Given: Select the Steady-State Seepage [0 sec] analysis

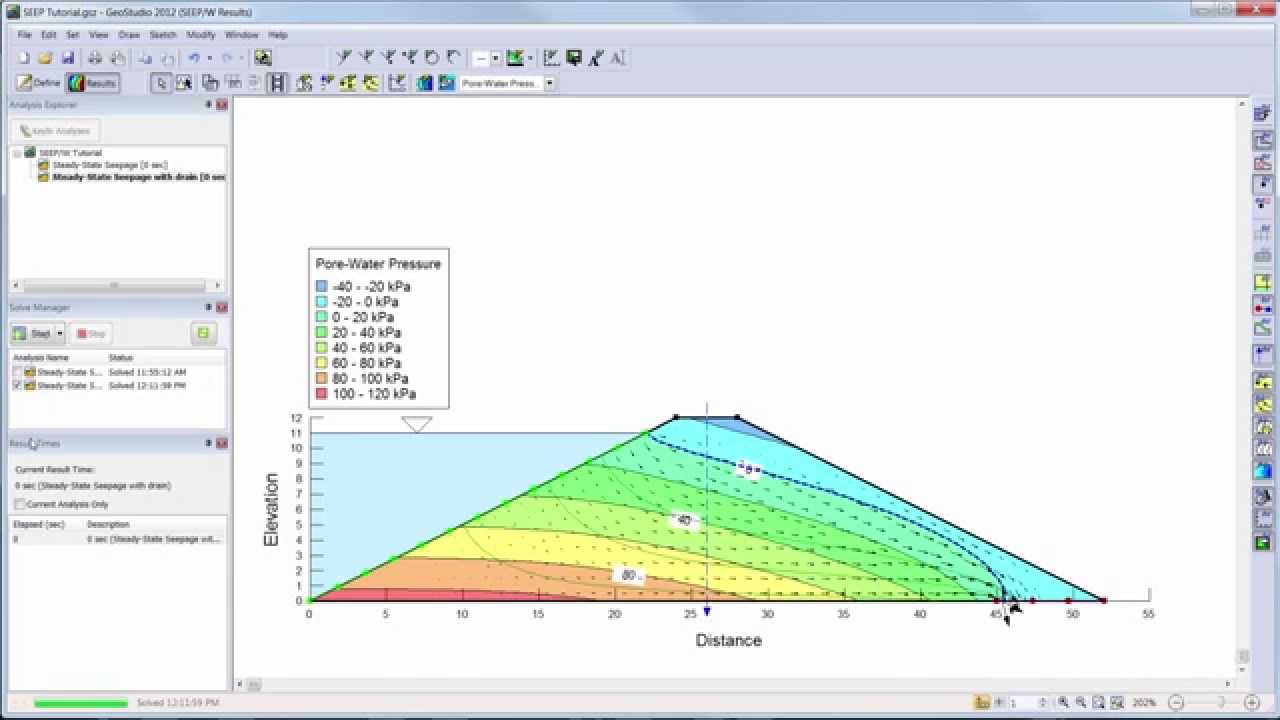Looking at the screenshot, I should pos(110,165).
